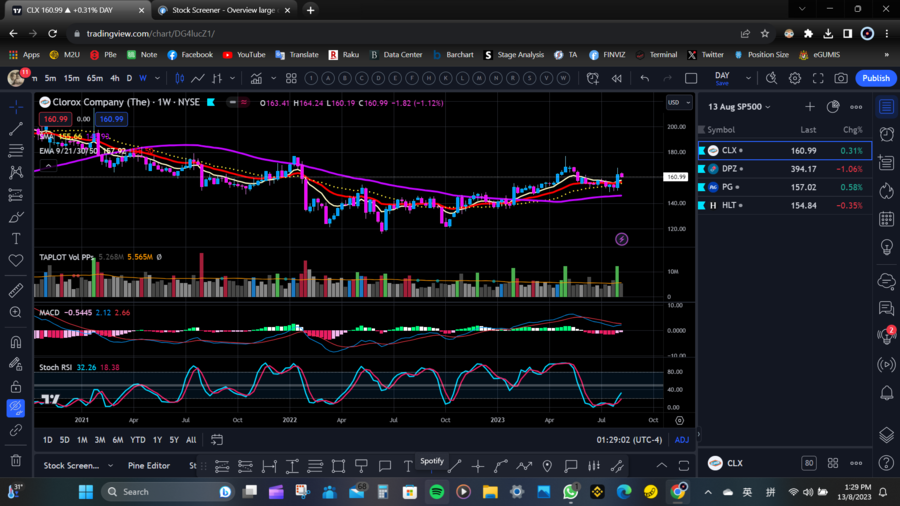
Task: Open the Pine Editor tab
Action: coord(149,465)
